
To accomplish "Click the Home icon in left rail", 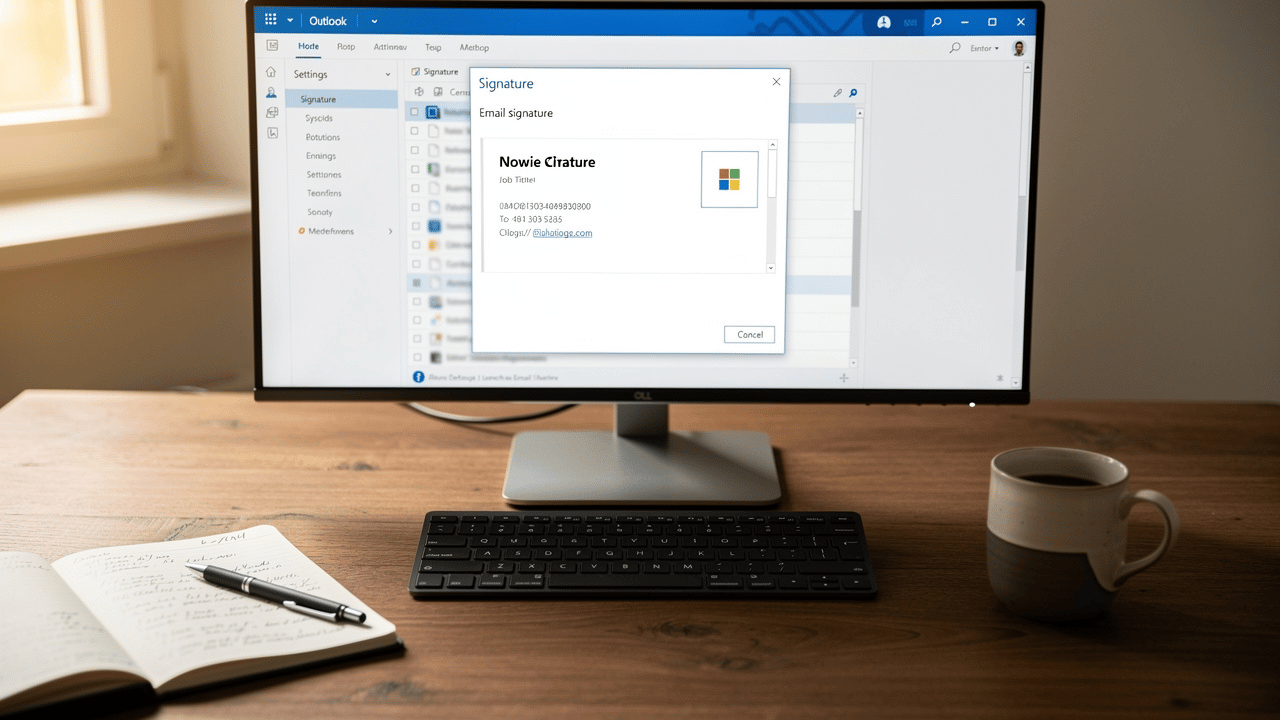I will 271,72.
